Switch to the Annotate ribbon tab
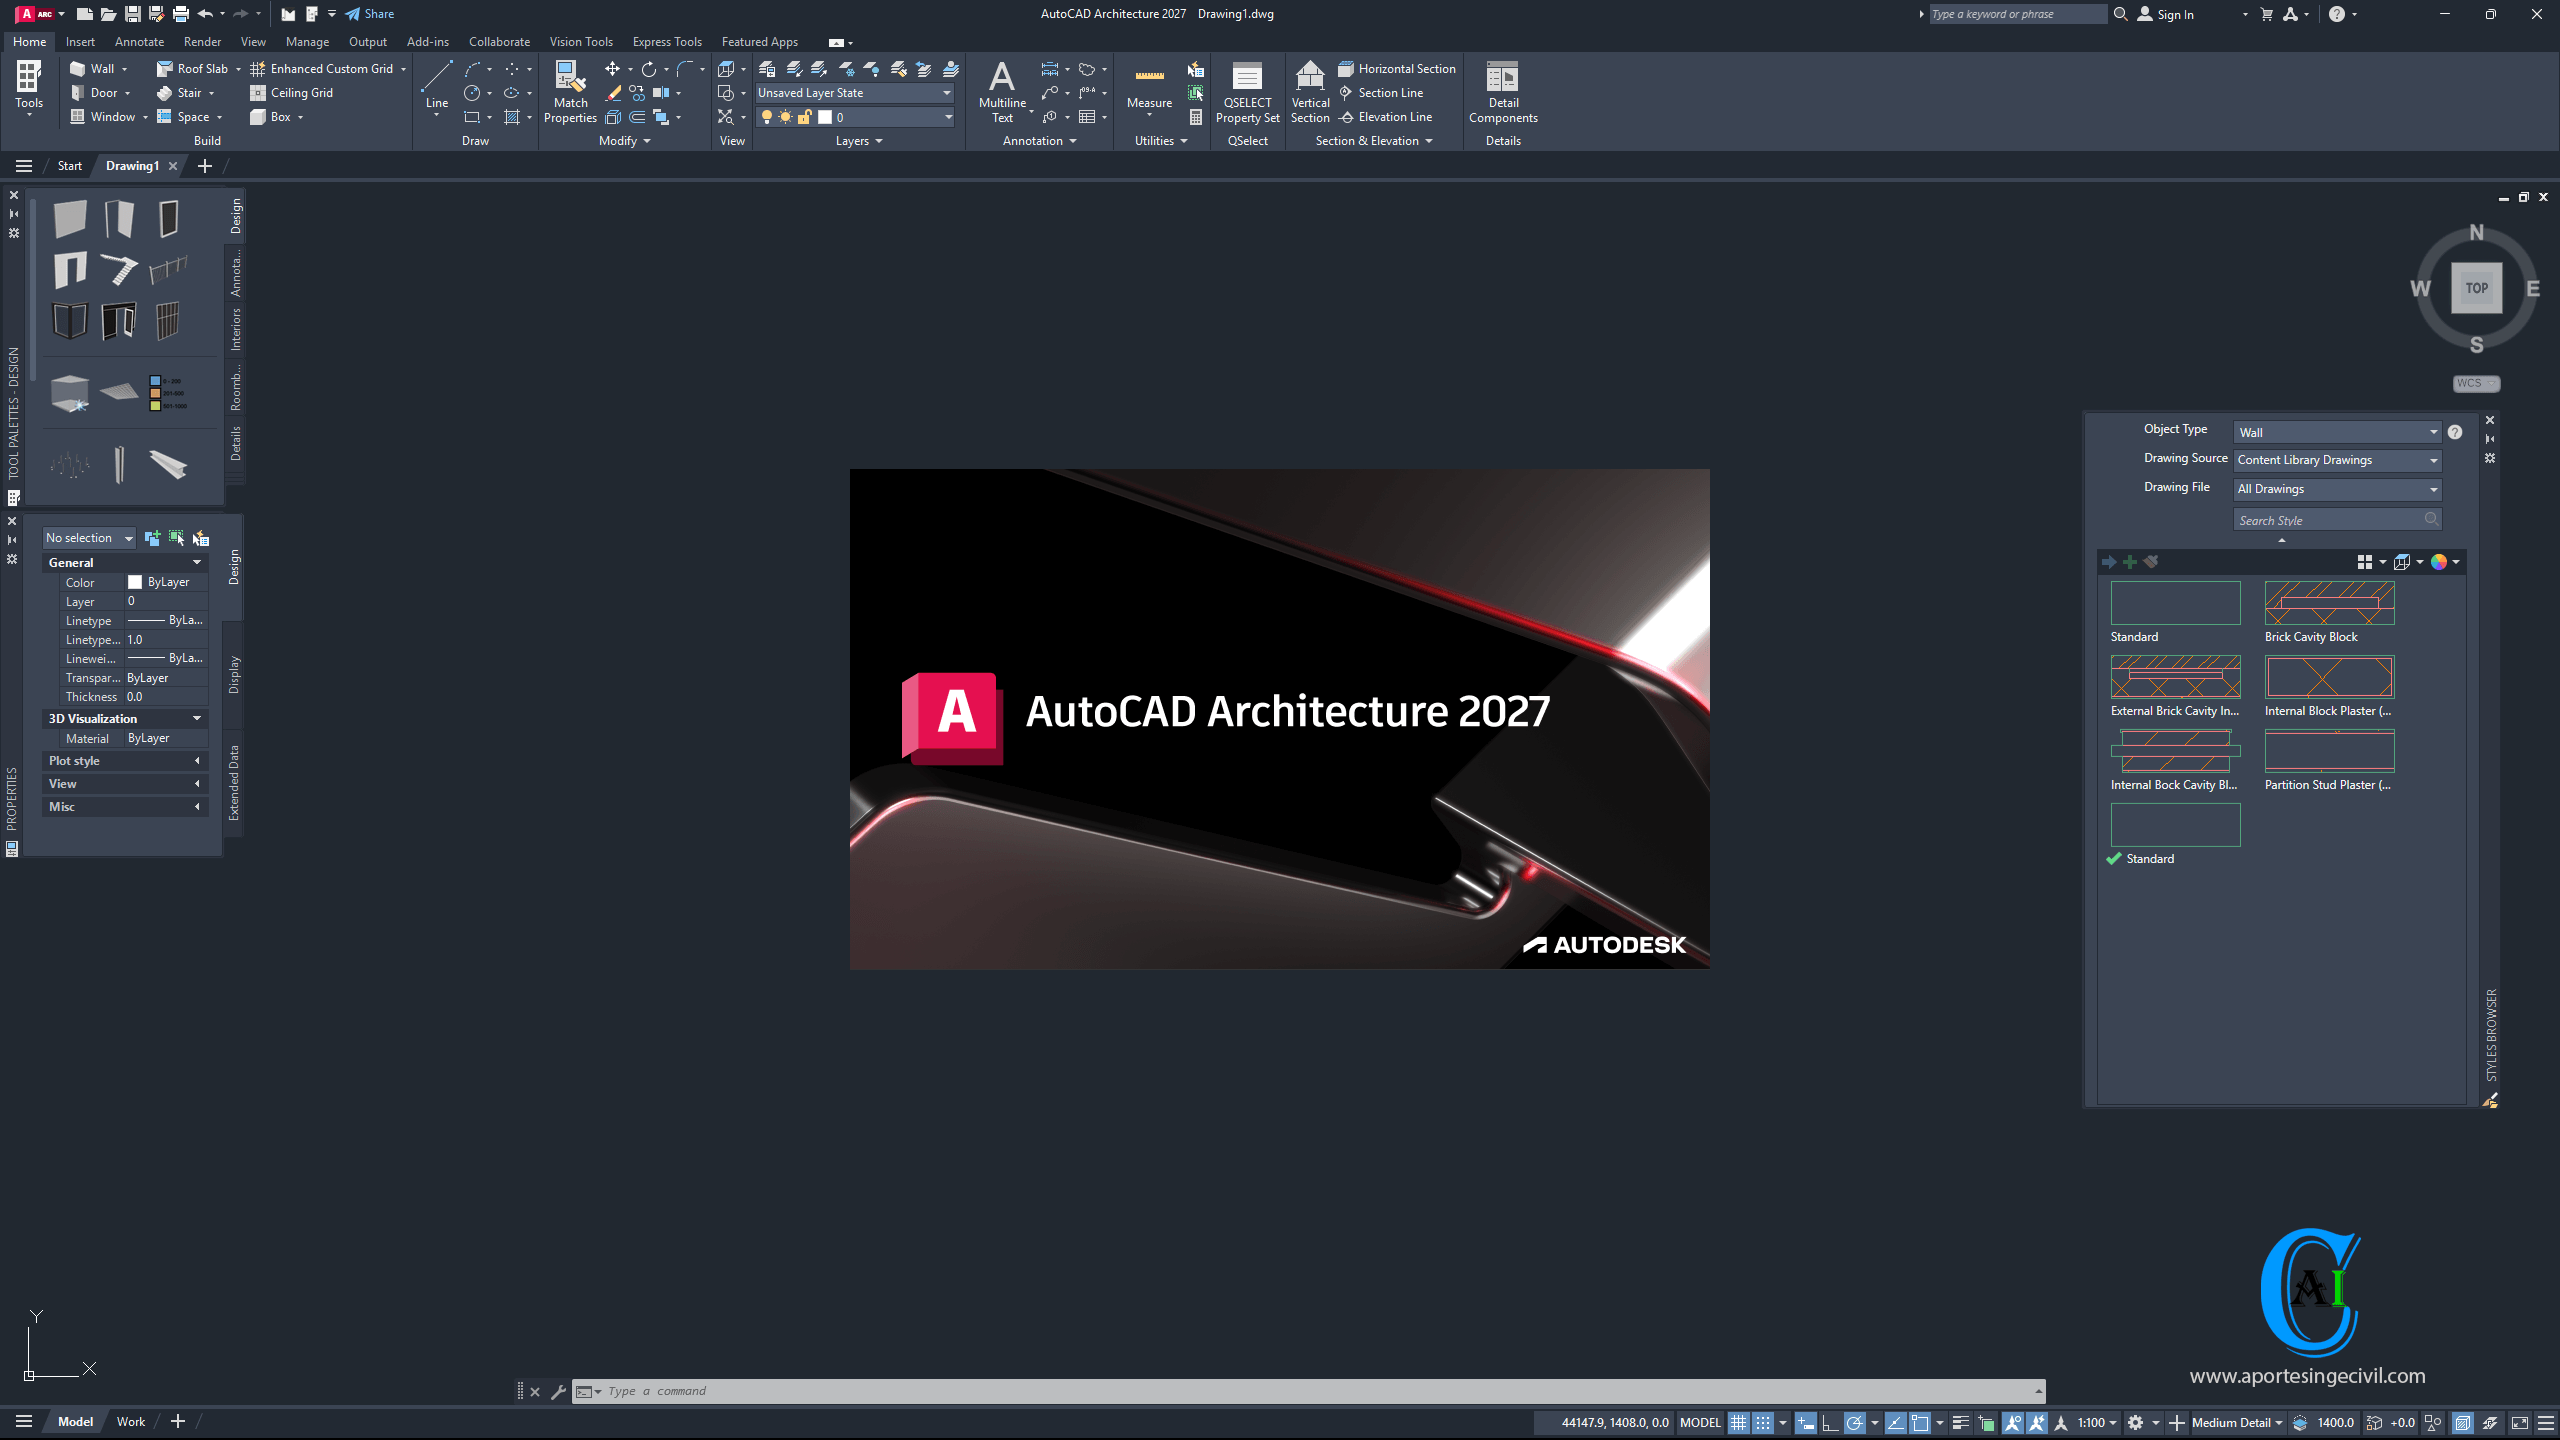The width and height of the screenshot is (2560, 1440). click(139, 42)
